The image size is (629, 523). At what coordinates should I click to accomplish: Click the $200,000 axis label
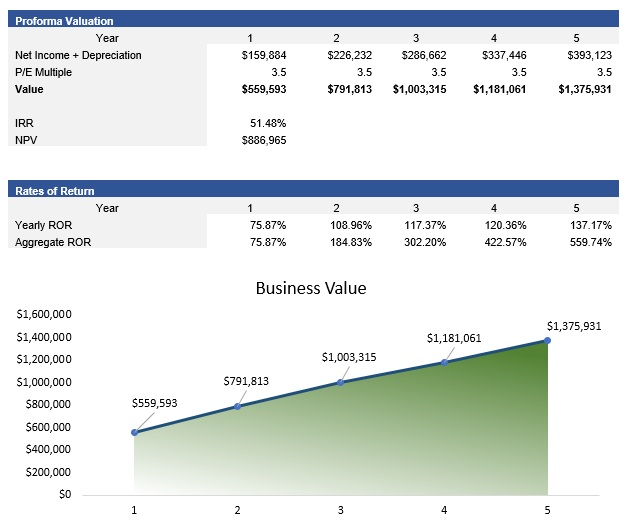tap(49, 472)
